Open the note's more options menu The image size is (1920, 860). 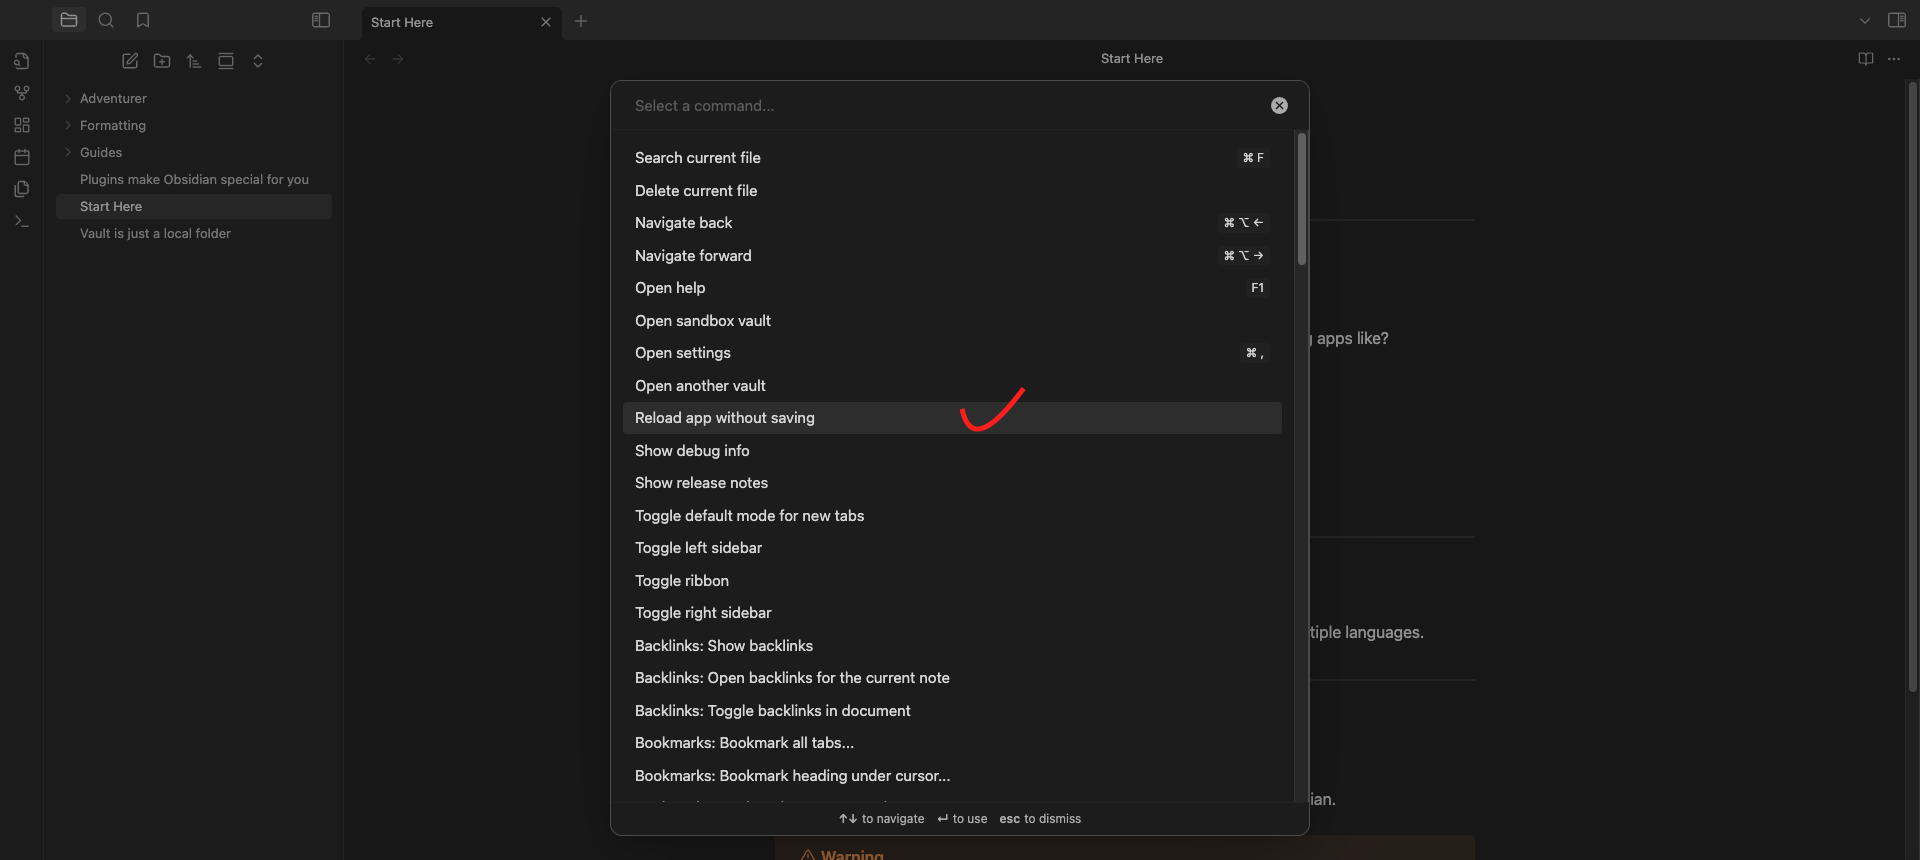[1894, 59]
